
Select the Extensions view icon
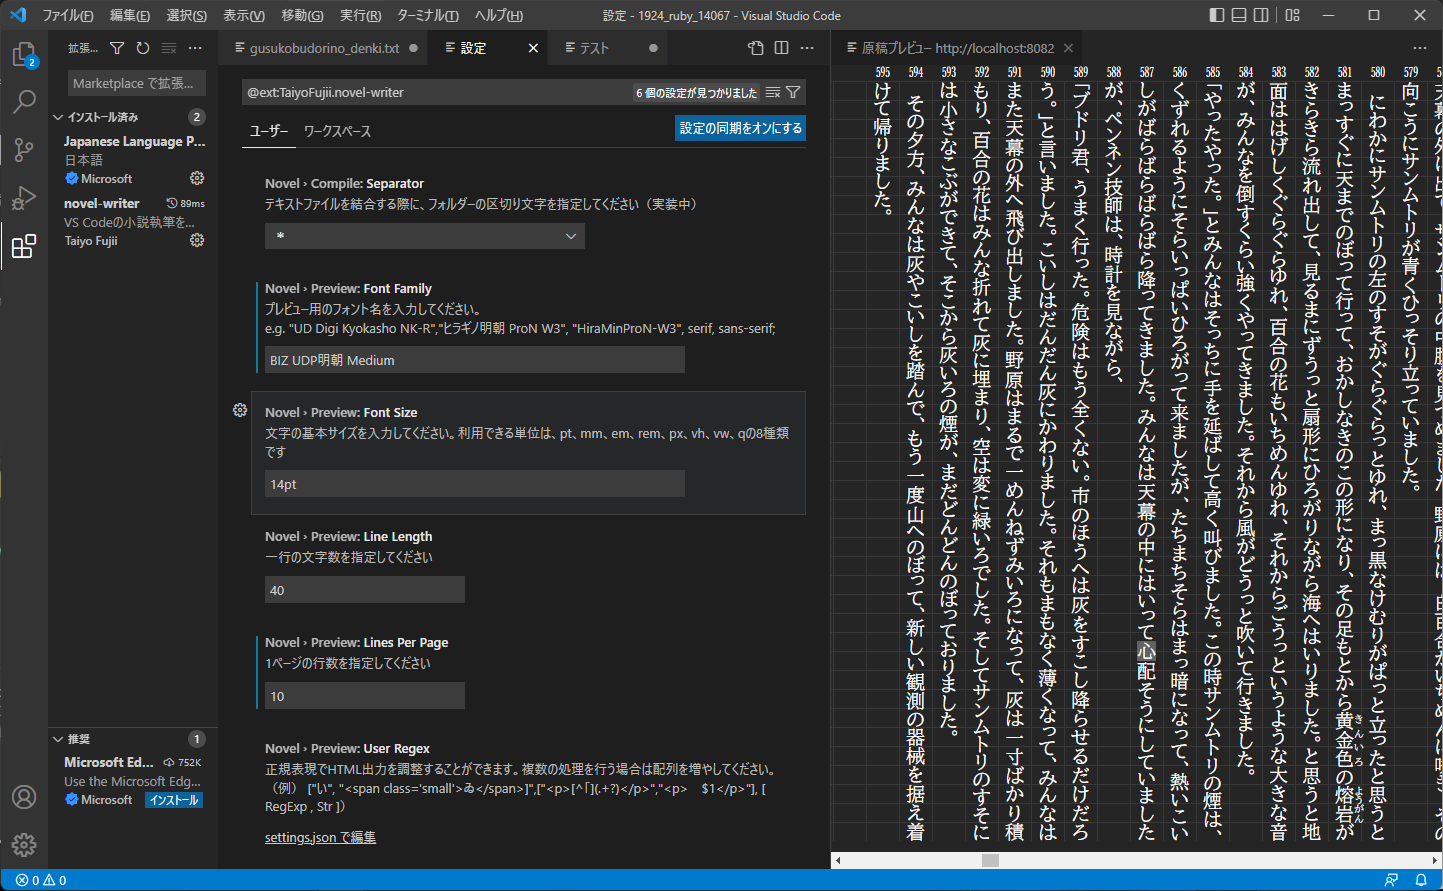[x=24, y=246]
